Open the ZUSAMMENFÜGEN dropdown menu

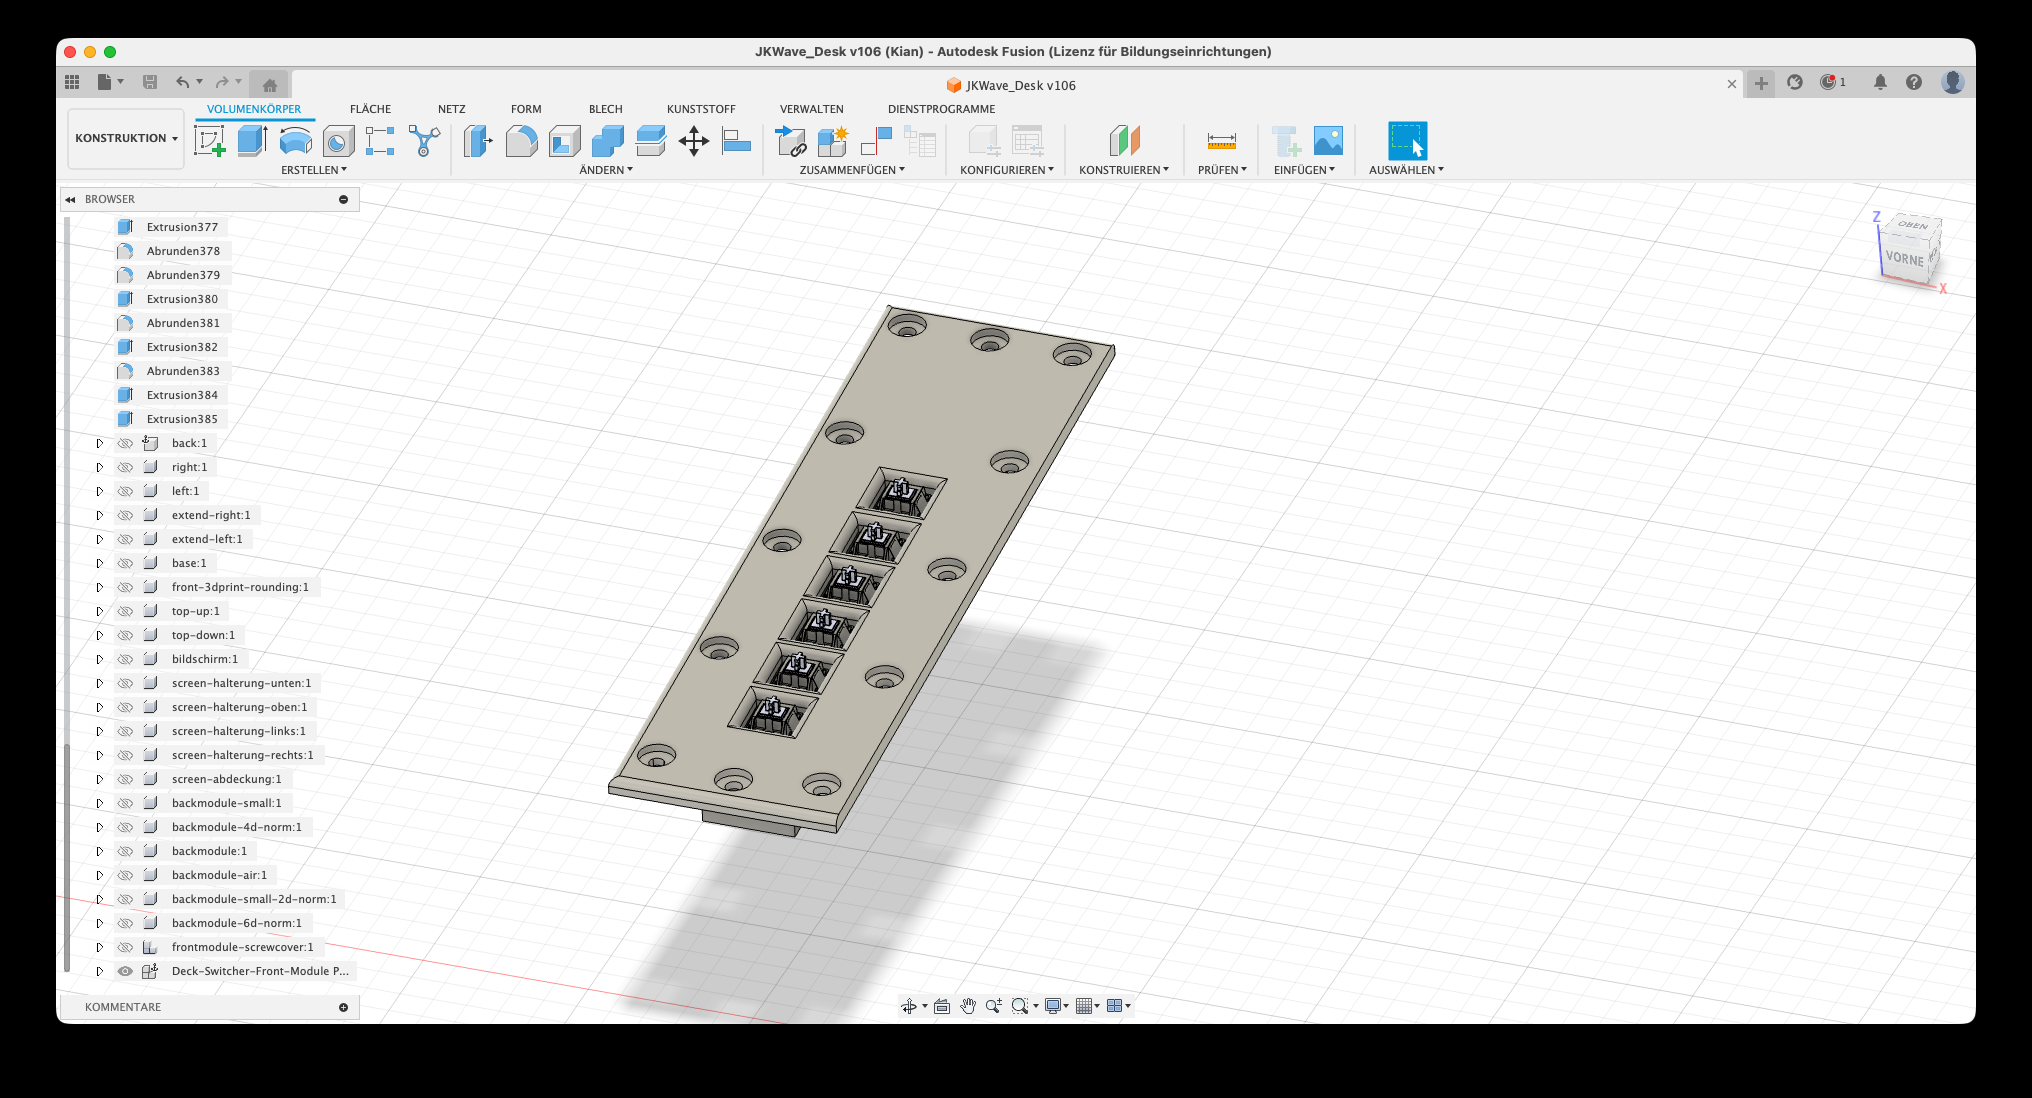852,170
